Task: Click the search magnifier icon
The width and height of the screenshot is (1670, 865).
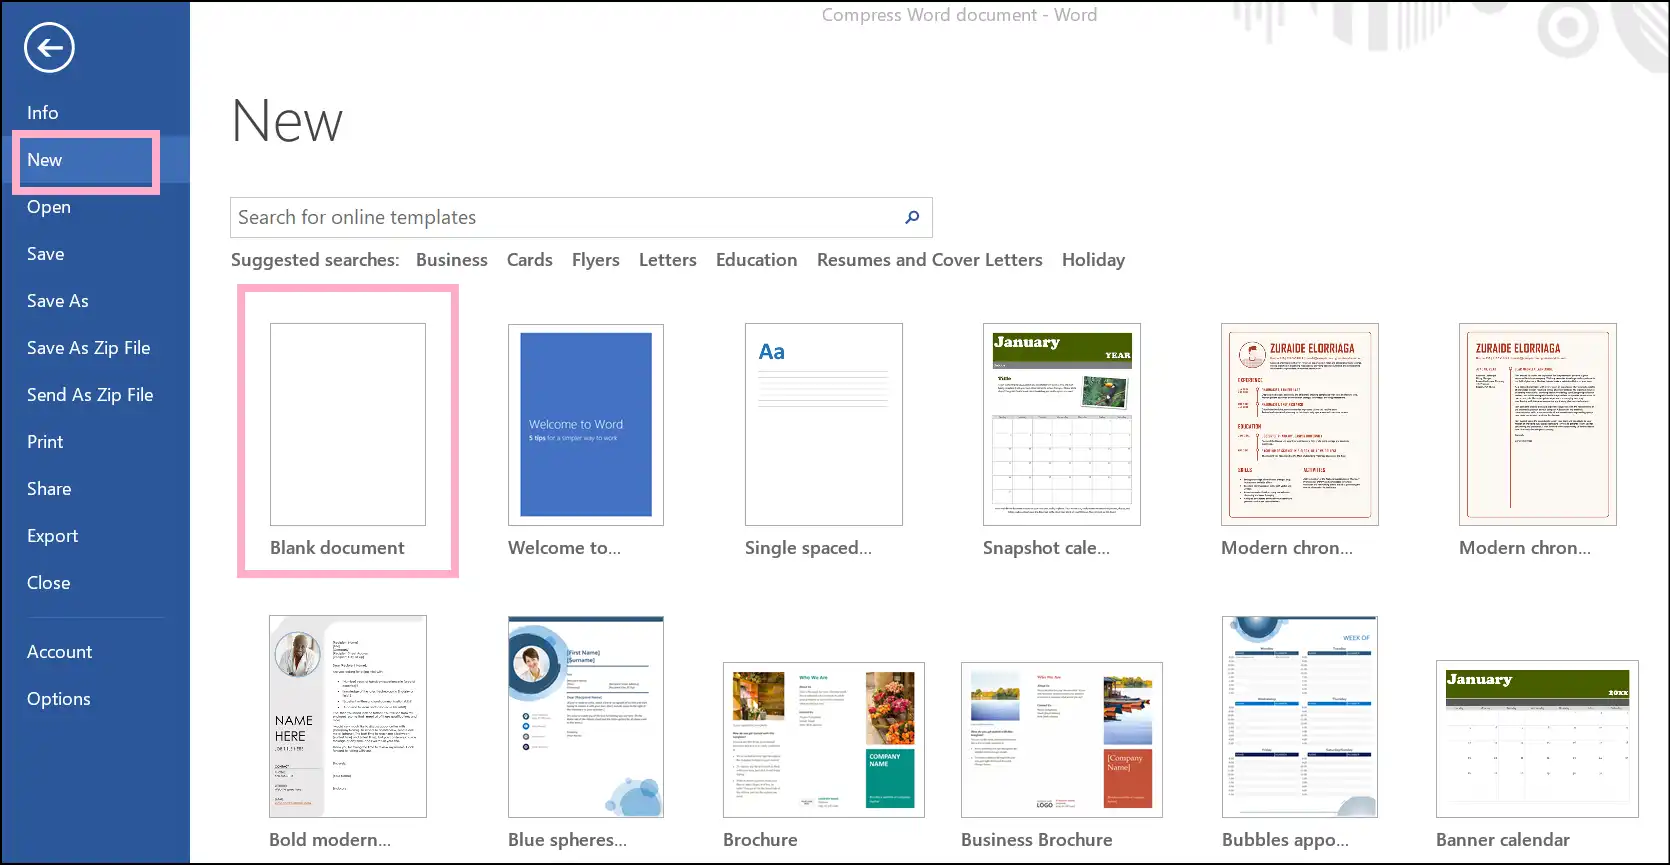Action: (x=912, y=217)
